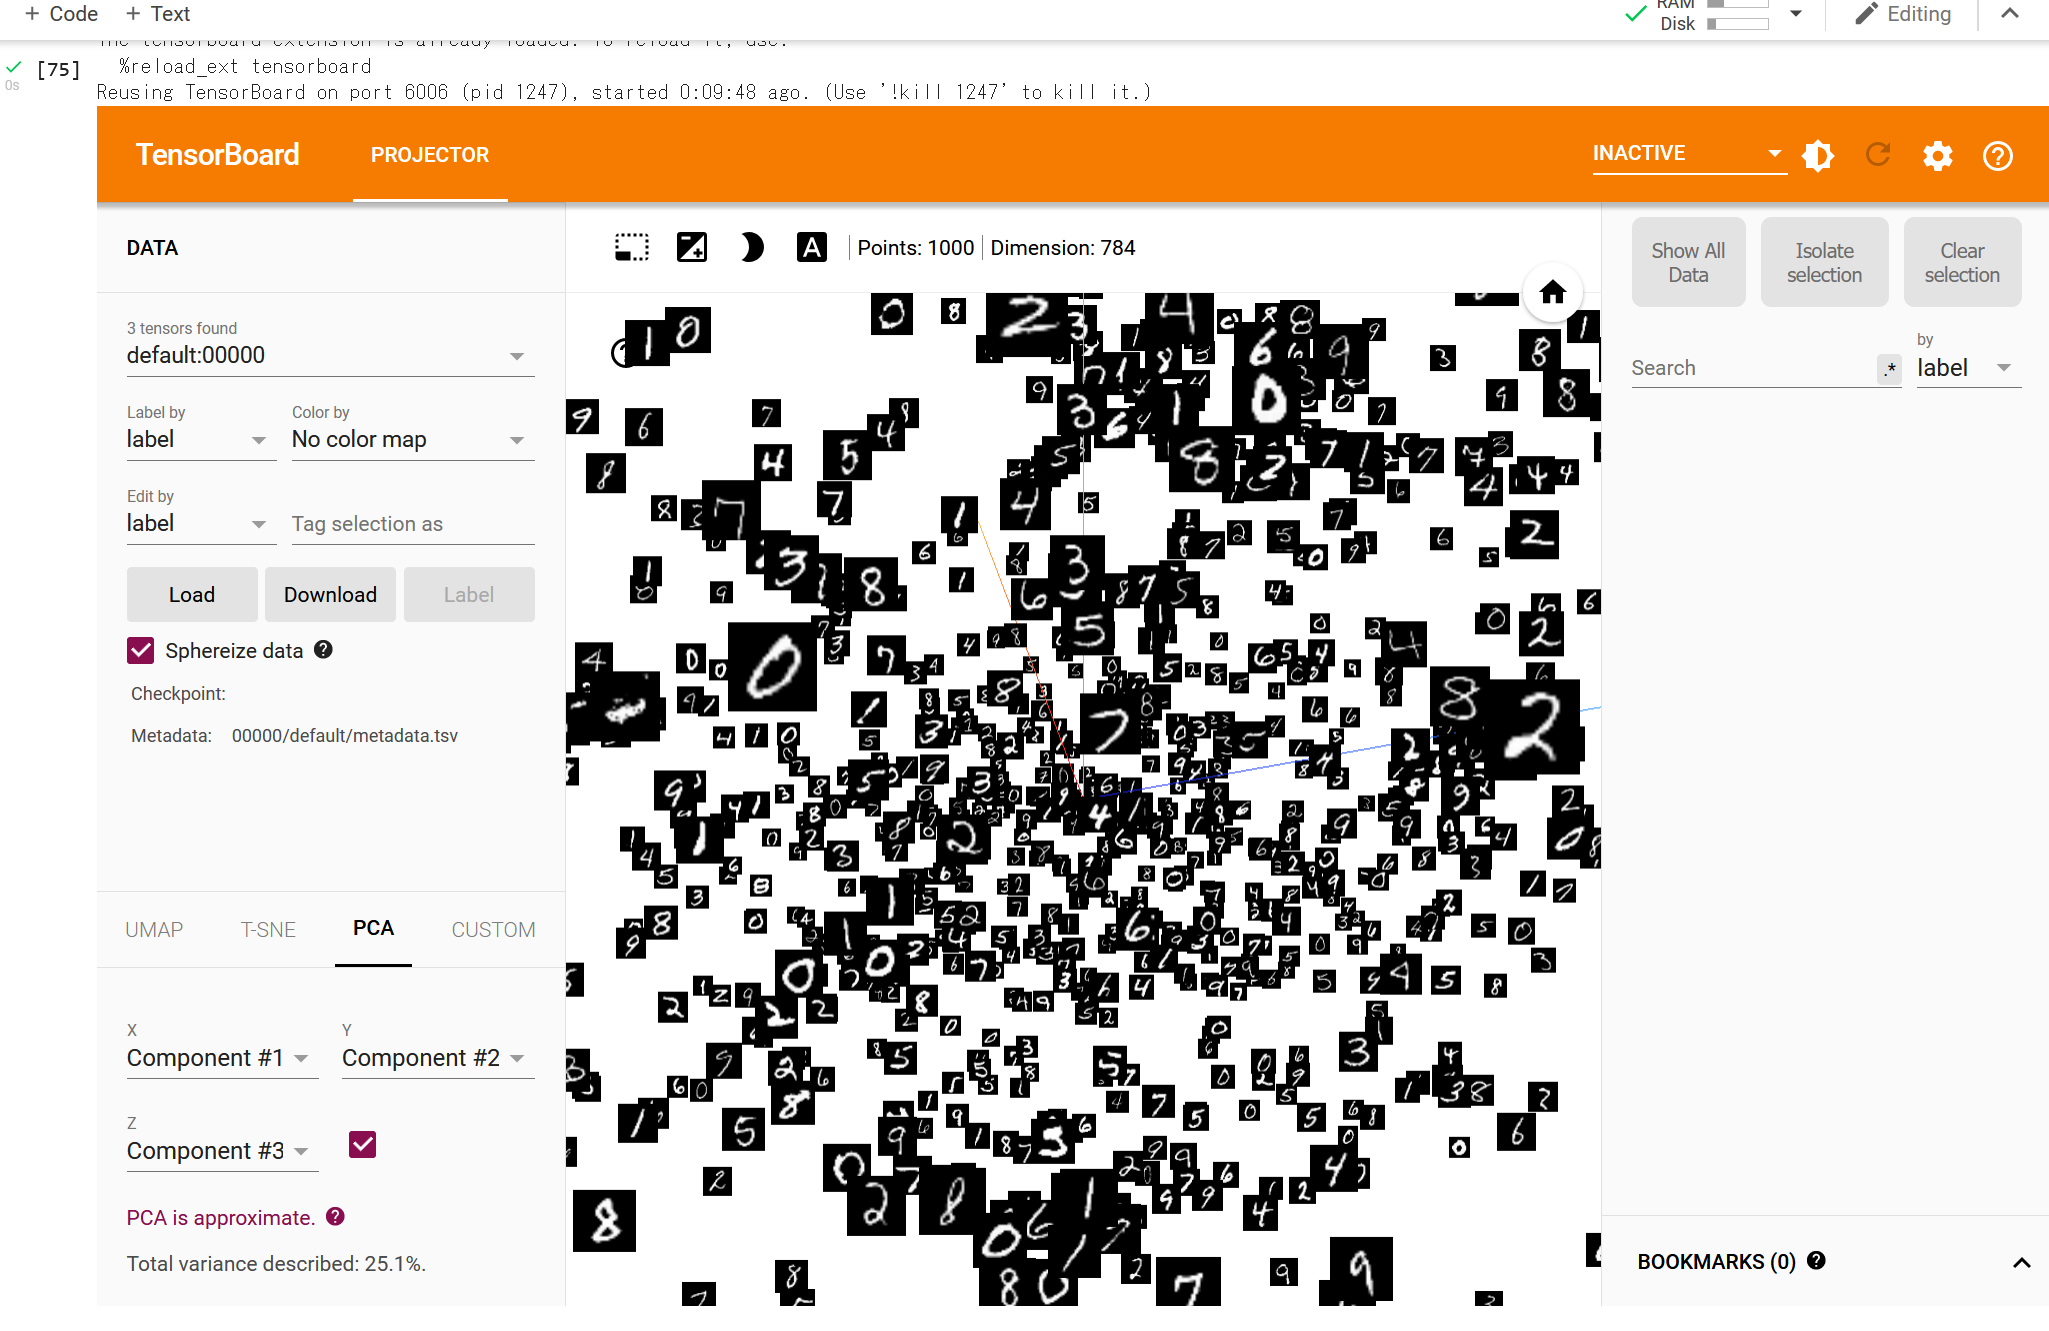Image resolution: width=2049 pixels, height=1331 pixels.
Task: Click the 3 tensors found text
Action: tap(182, 328)
